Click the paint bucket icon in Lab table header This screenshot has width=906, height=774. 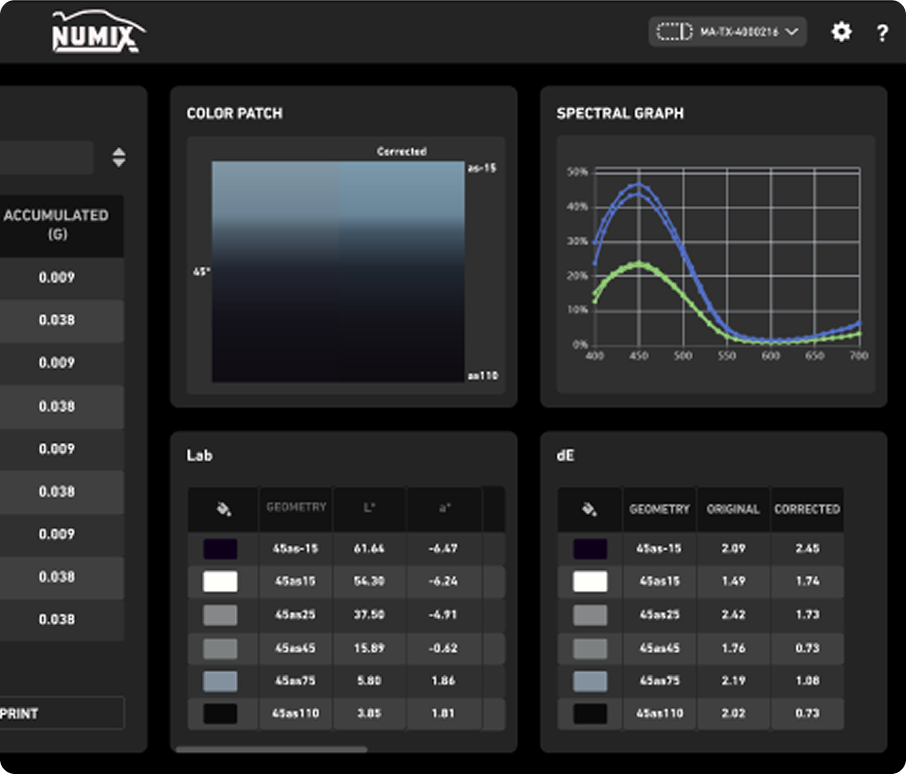224,509
